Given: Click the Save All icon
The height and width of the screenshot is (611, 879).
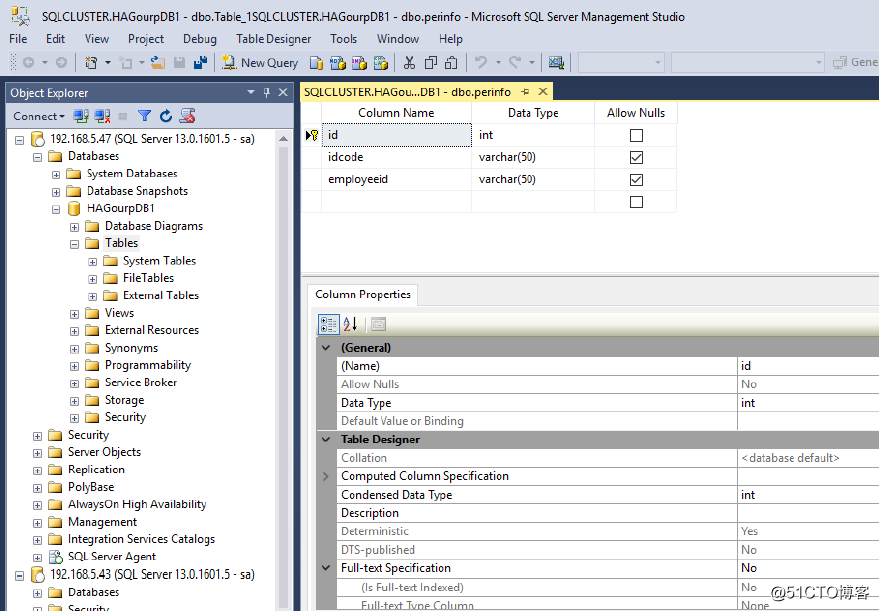Looking at the screenshot, I should click(x=200, y=63).
